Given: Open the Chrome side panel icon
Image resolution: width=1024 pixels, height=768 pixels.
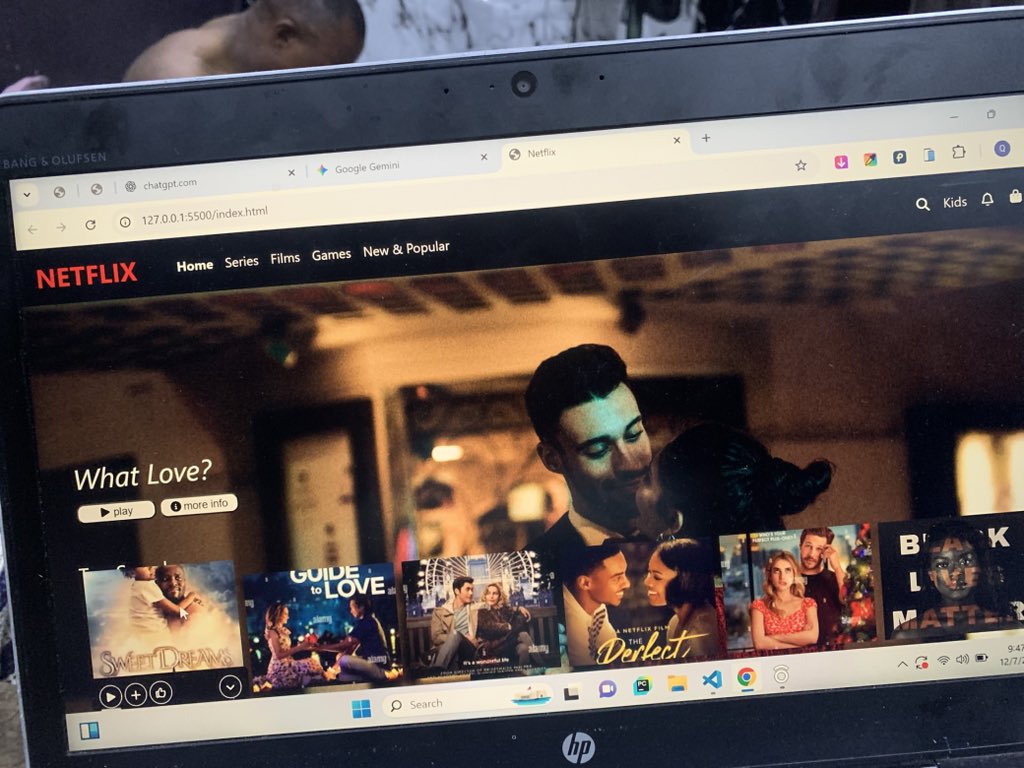Looking at the screenshot, I should (x=929, y=155).
